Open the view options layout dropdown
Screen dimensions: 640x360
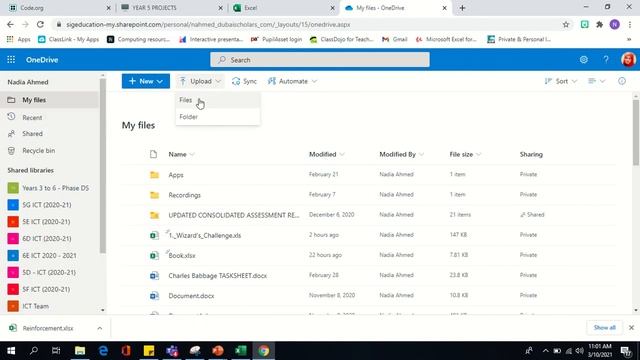pyautogui.click(x=596, y=81)
